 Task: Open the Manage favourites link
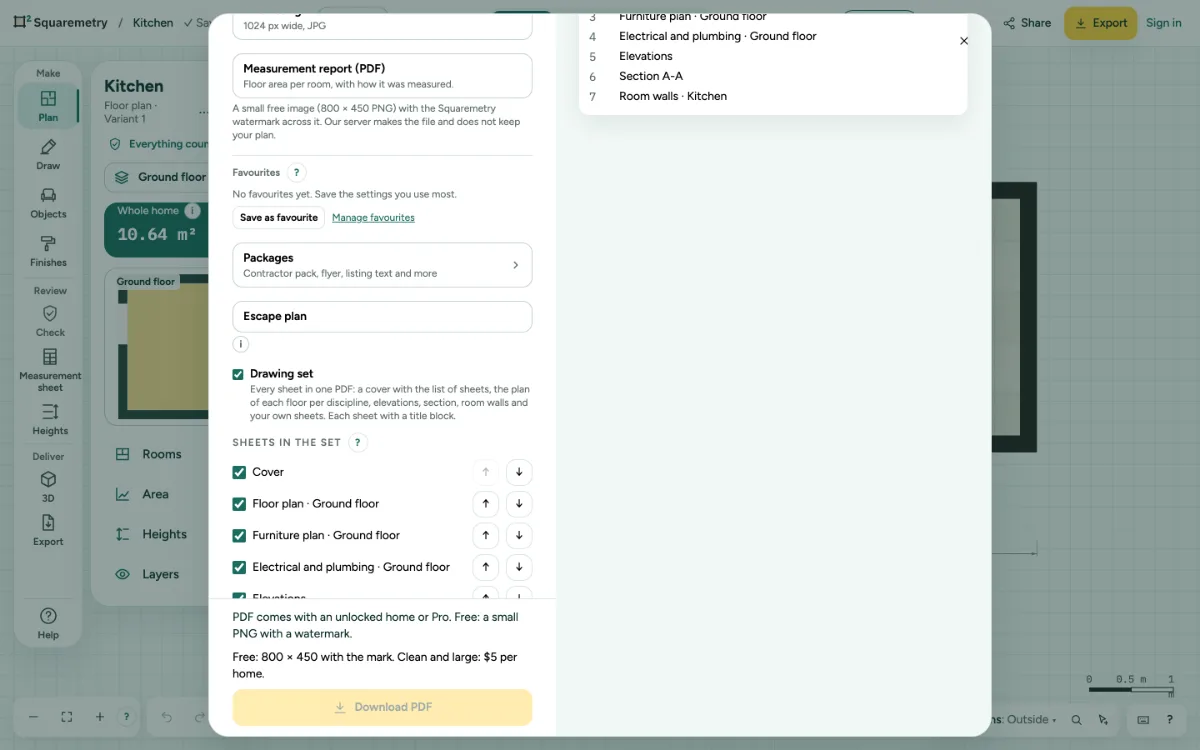pyautogui.click(x=373, y=217)
